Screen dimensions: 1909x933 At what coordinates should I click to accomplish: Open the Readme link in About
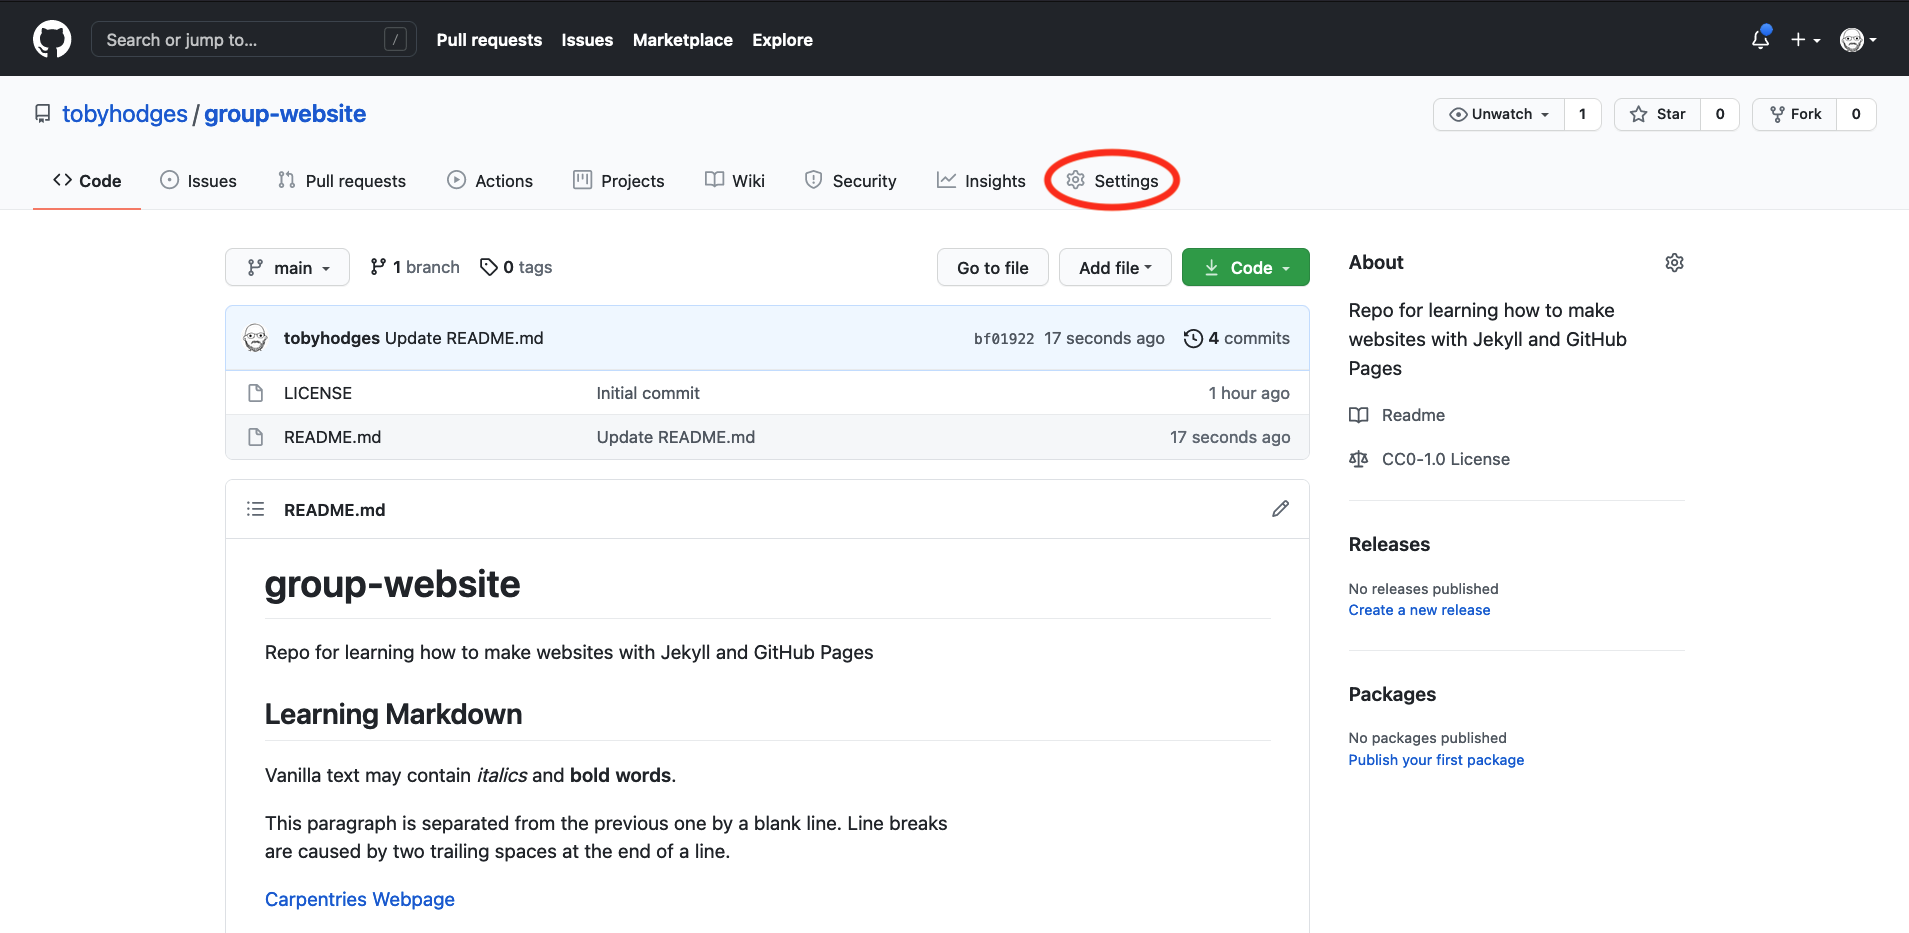pyautogui.click(x=1413, y=415)
